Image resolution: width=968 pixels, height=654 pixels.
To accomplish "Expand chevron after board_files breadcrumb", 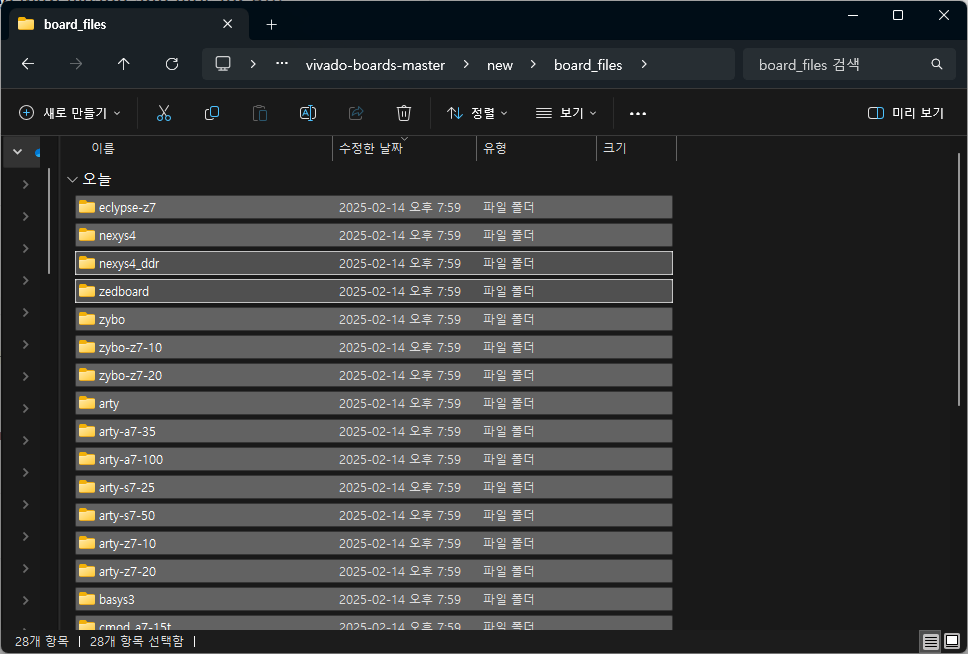I will pyautogui.click(x=644, y=64).
